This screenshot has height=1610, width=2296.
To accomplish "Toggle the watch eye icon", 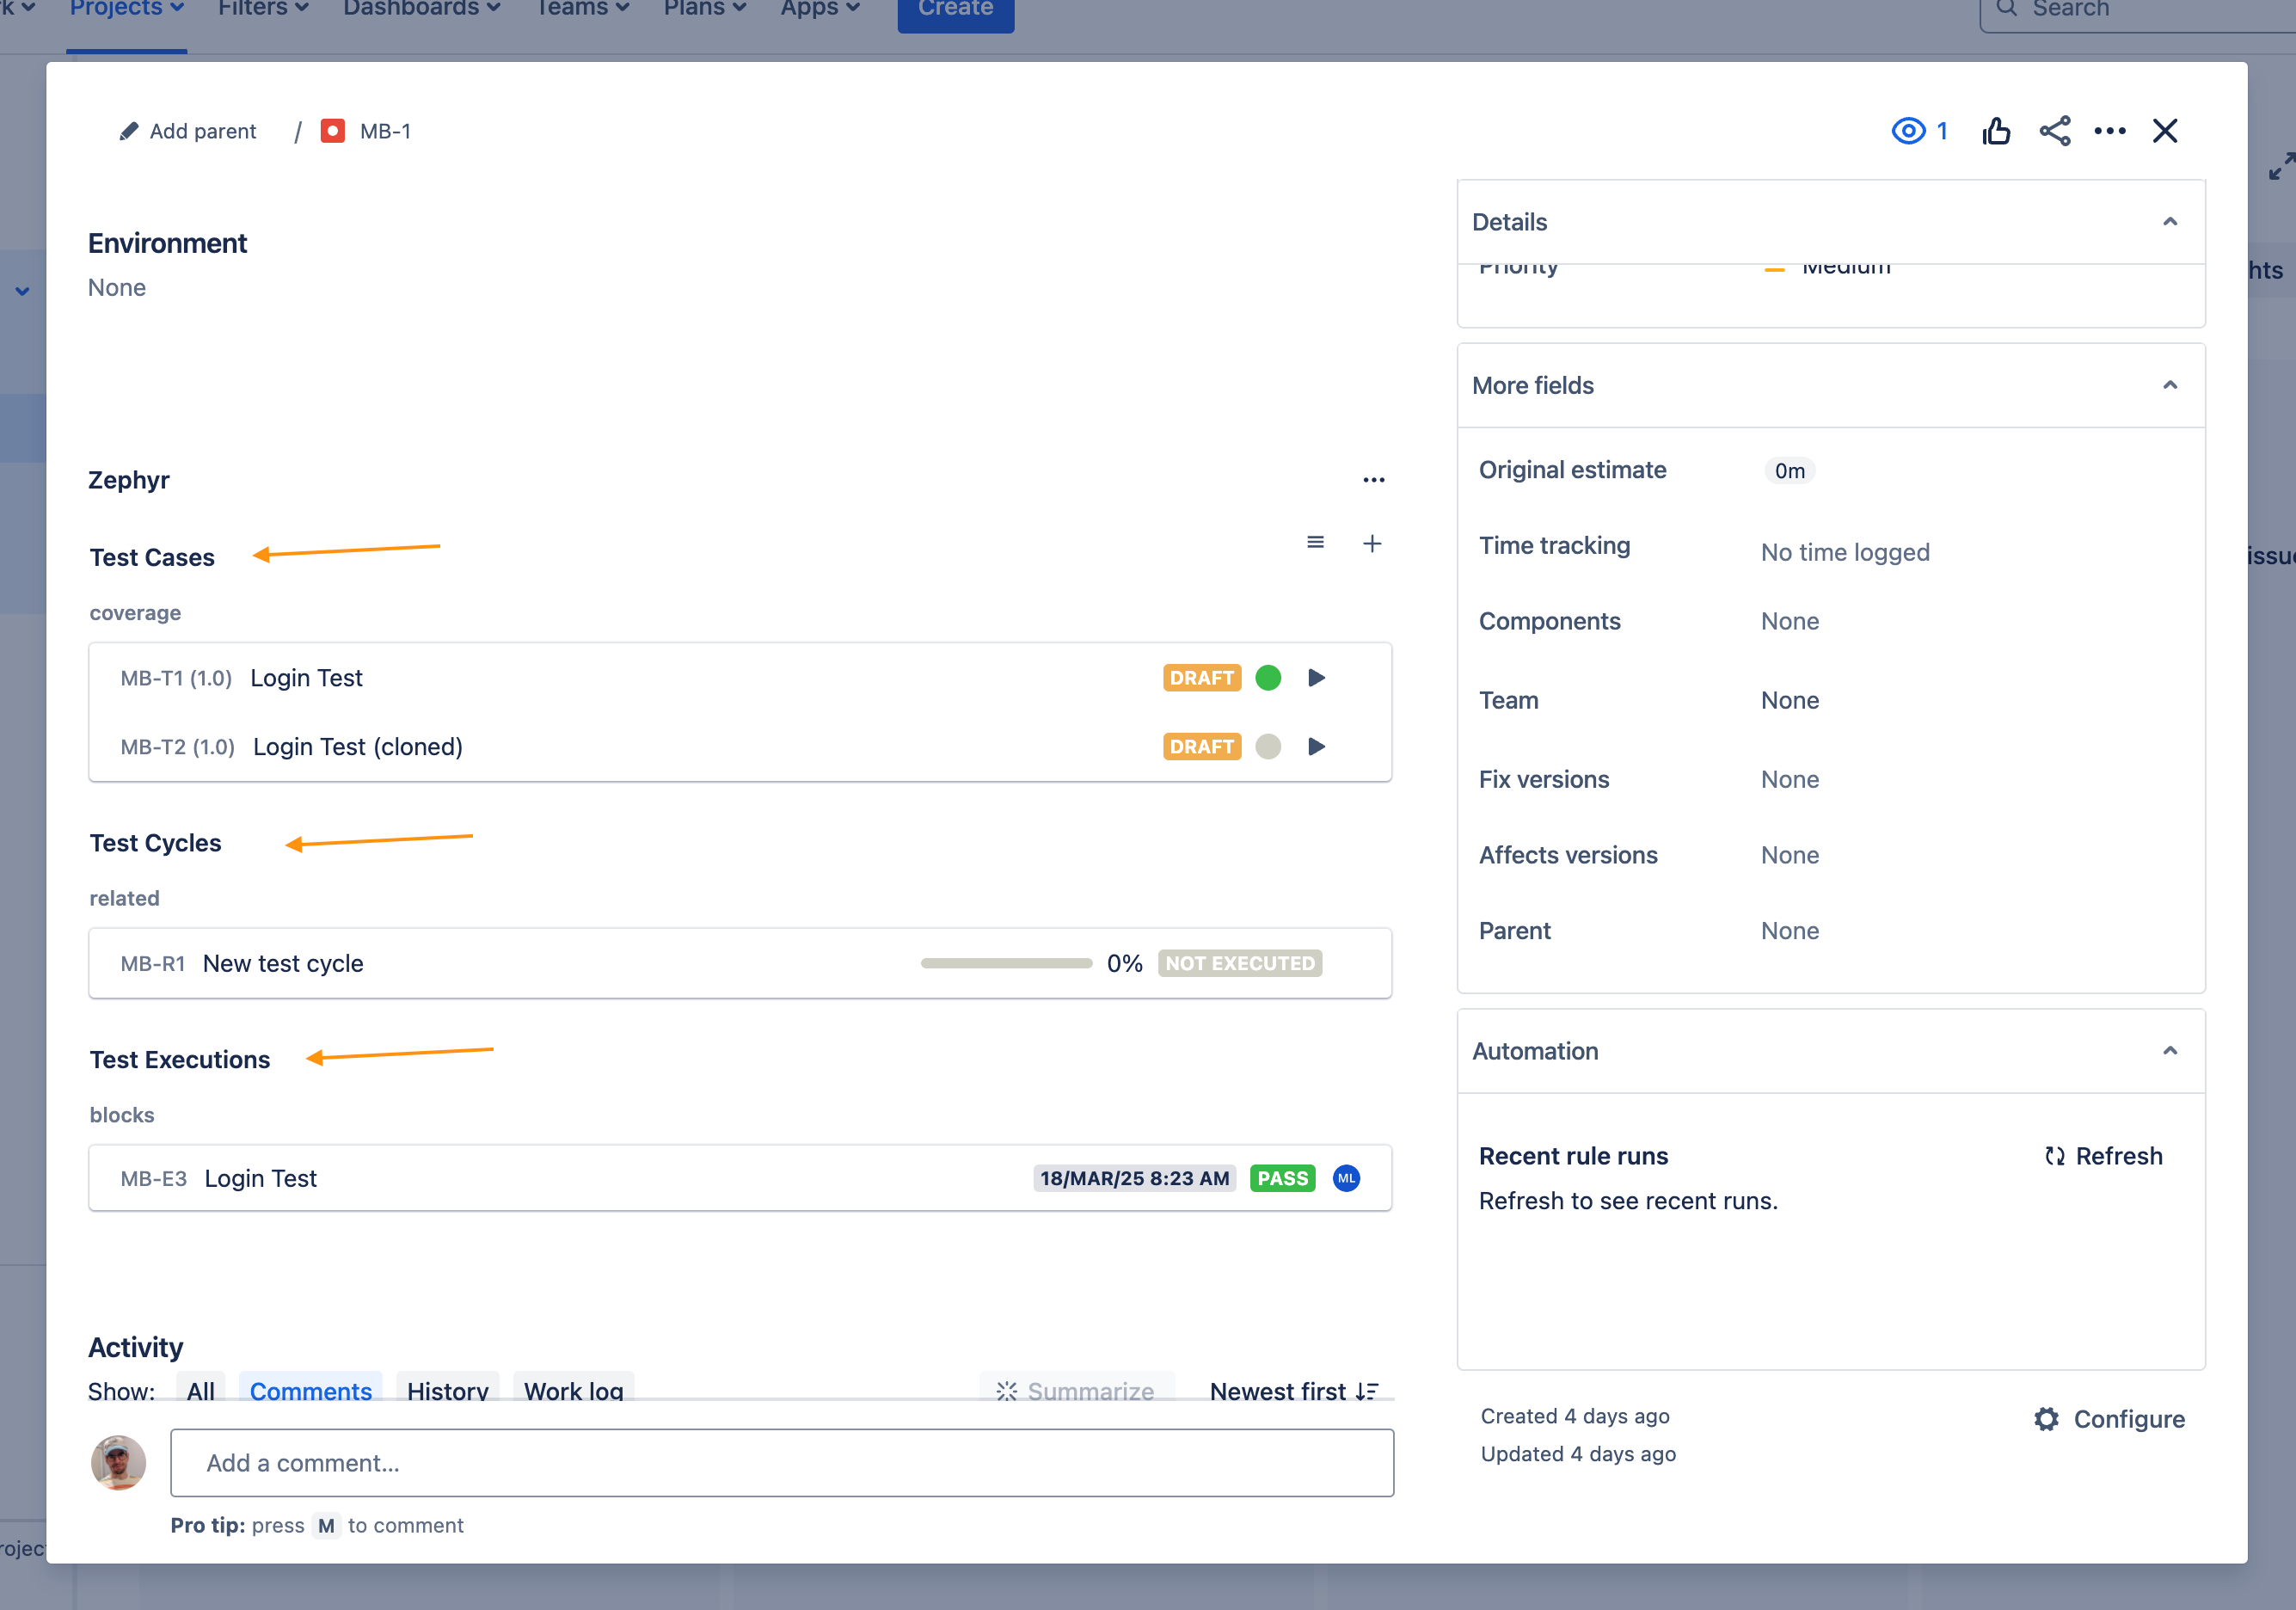I will pyautogui.click(x=1908, y=131).
